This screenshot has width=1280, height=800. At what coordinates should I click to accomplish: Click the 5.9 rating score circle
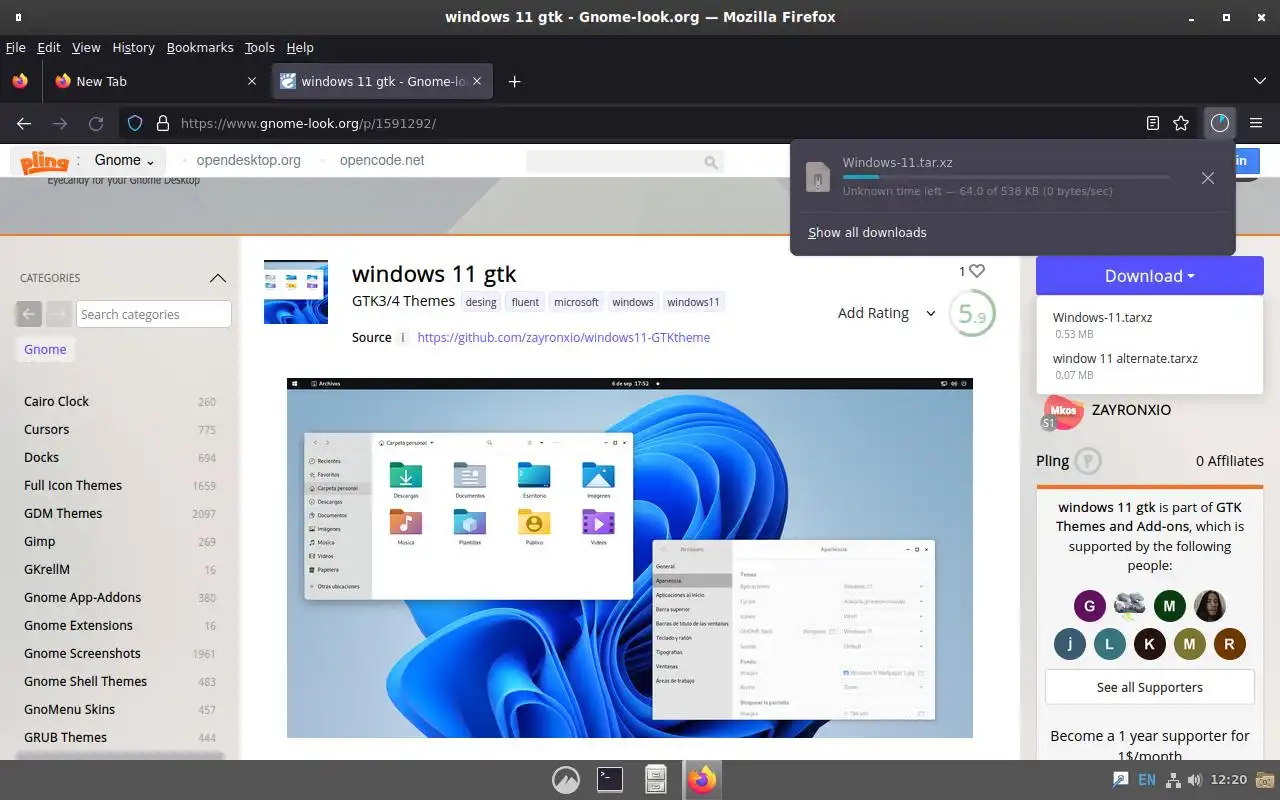(971, 314)
